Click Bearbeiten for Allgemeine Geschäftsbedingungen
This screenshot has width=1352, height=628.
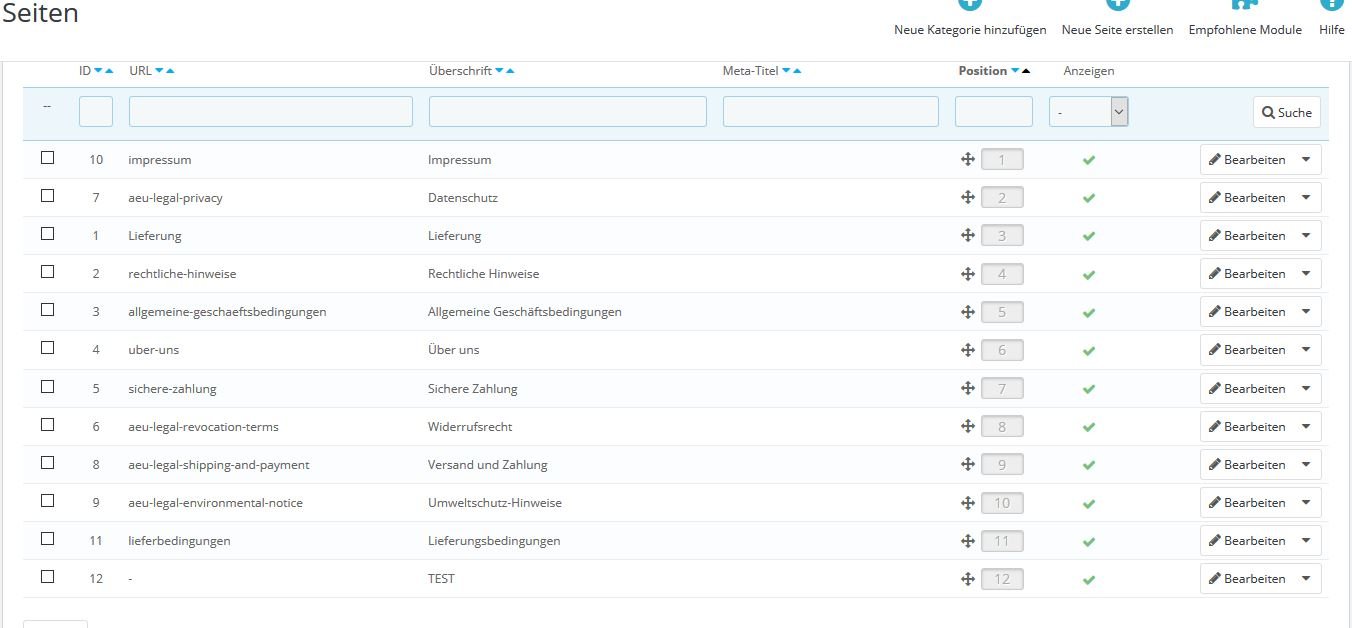(x=1247, y=312)
